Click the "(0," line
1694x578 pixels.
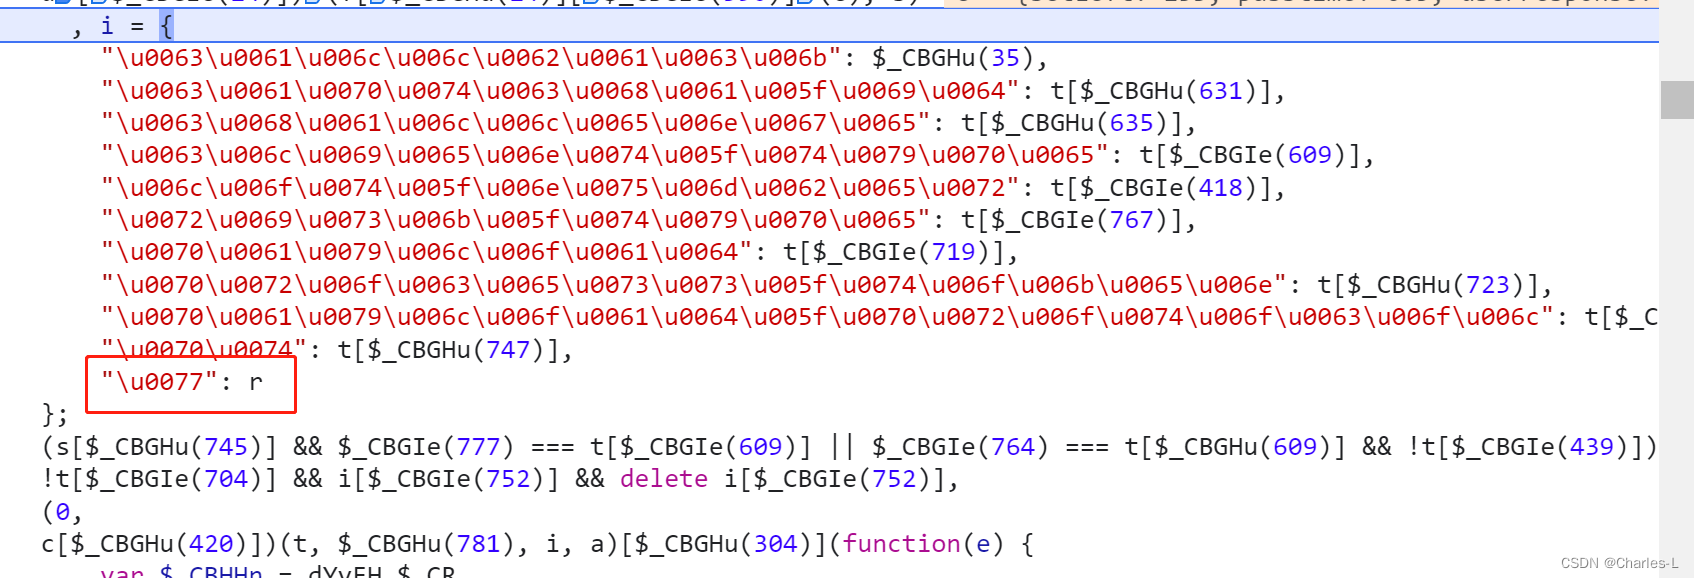pyautogui.click(x=62, y=512)
